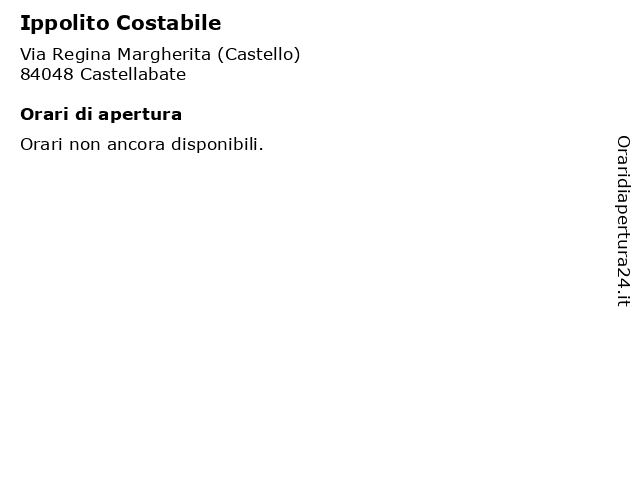Click the word Margherita in the address
The width and height of the screenshot is (640, 480).
[x=164, y=54]
